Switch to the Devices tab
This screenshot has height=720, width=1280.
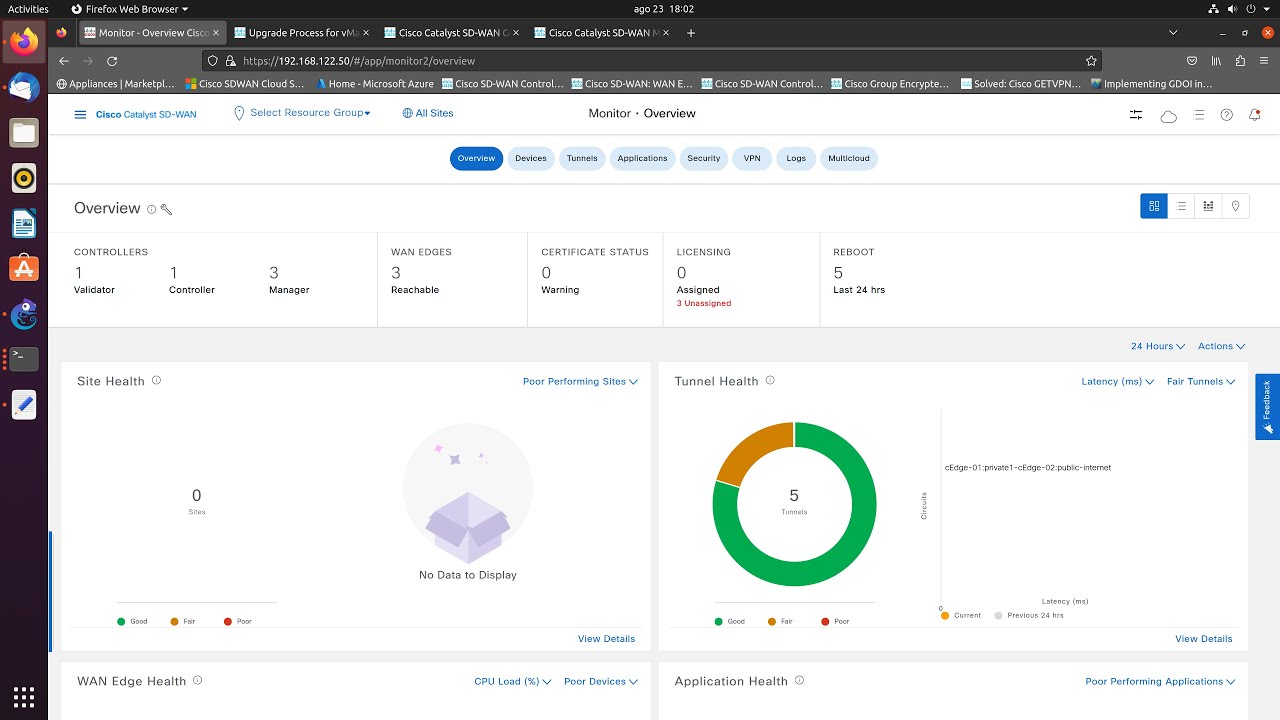click(x=531, y=158)
